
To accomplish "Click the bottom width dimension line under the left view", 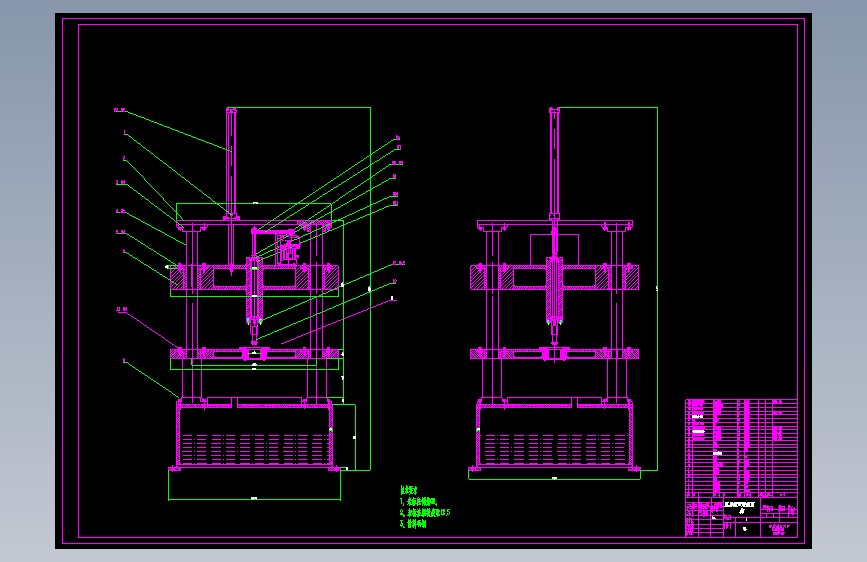I will pos(254,499).
